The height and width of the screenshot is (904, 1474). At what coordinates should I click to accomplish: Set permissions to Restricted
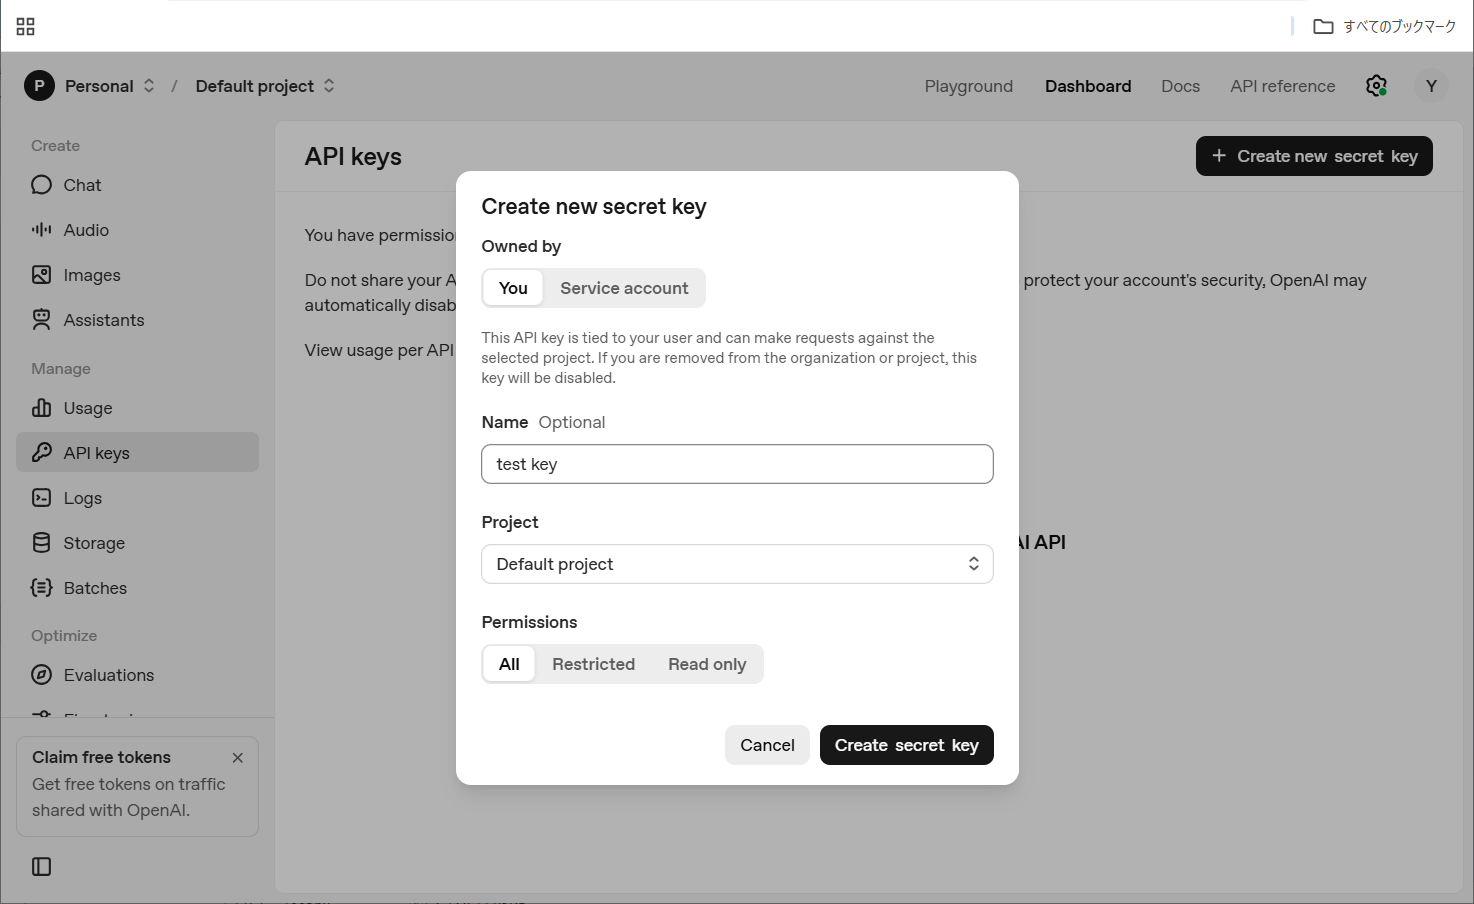coord(593,664)
